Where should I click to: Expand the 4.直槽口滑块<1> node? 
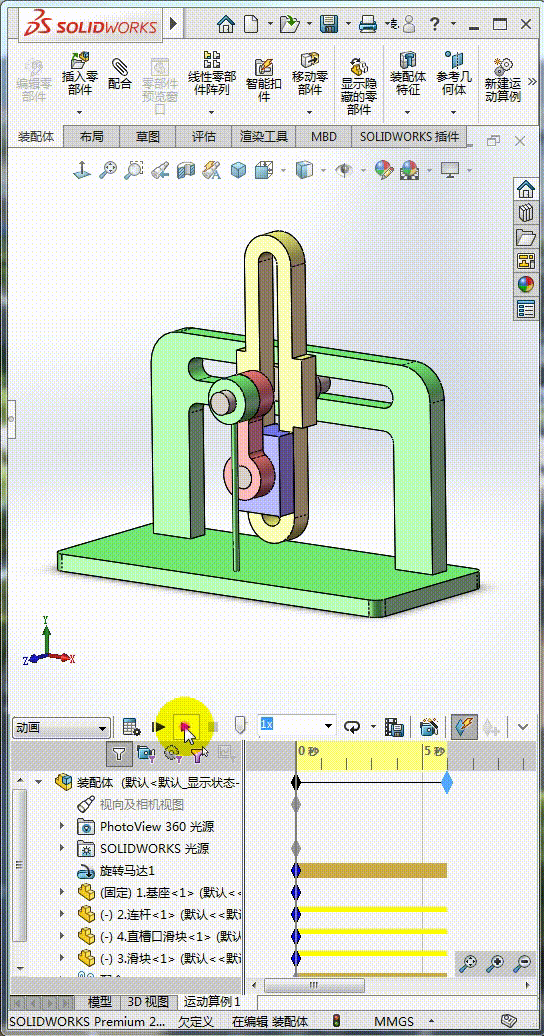pos(62,936)
